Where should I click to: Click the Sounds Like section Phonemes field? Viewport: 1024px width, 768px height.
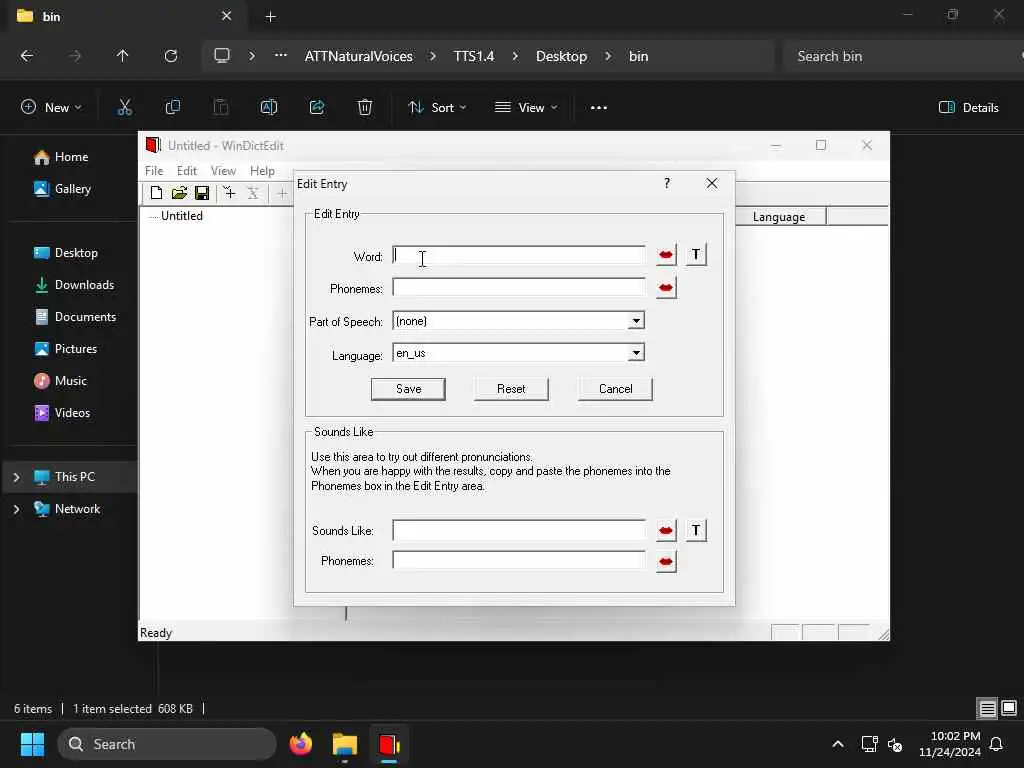coord(519,560)
